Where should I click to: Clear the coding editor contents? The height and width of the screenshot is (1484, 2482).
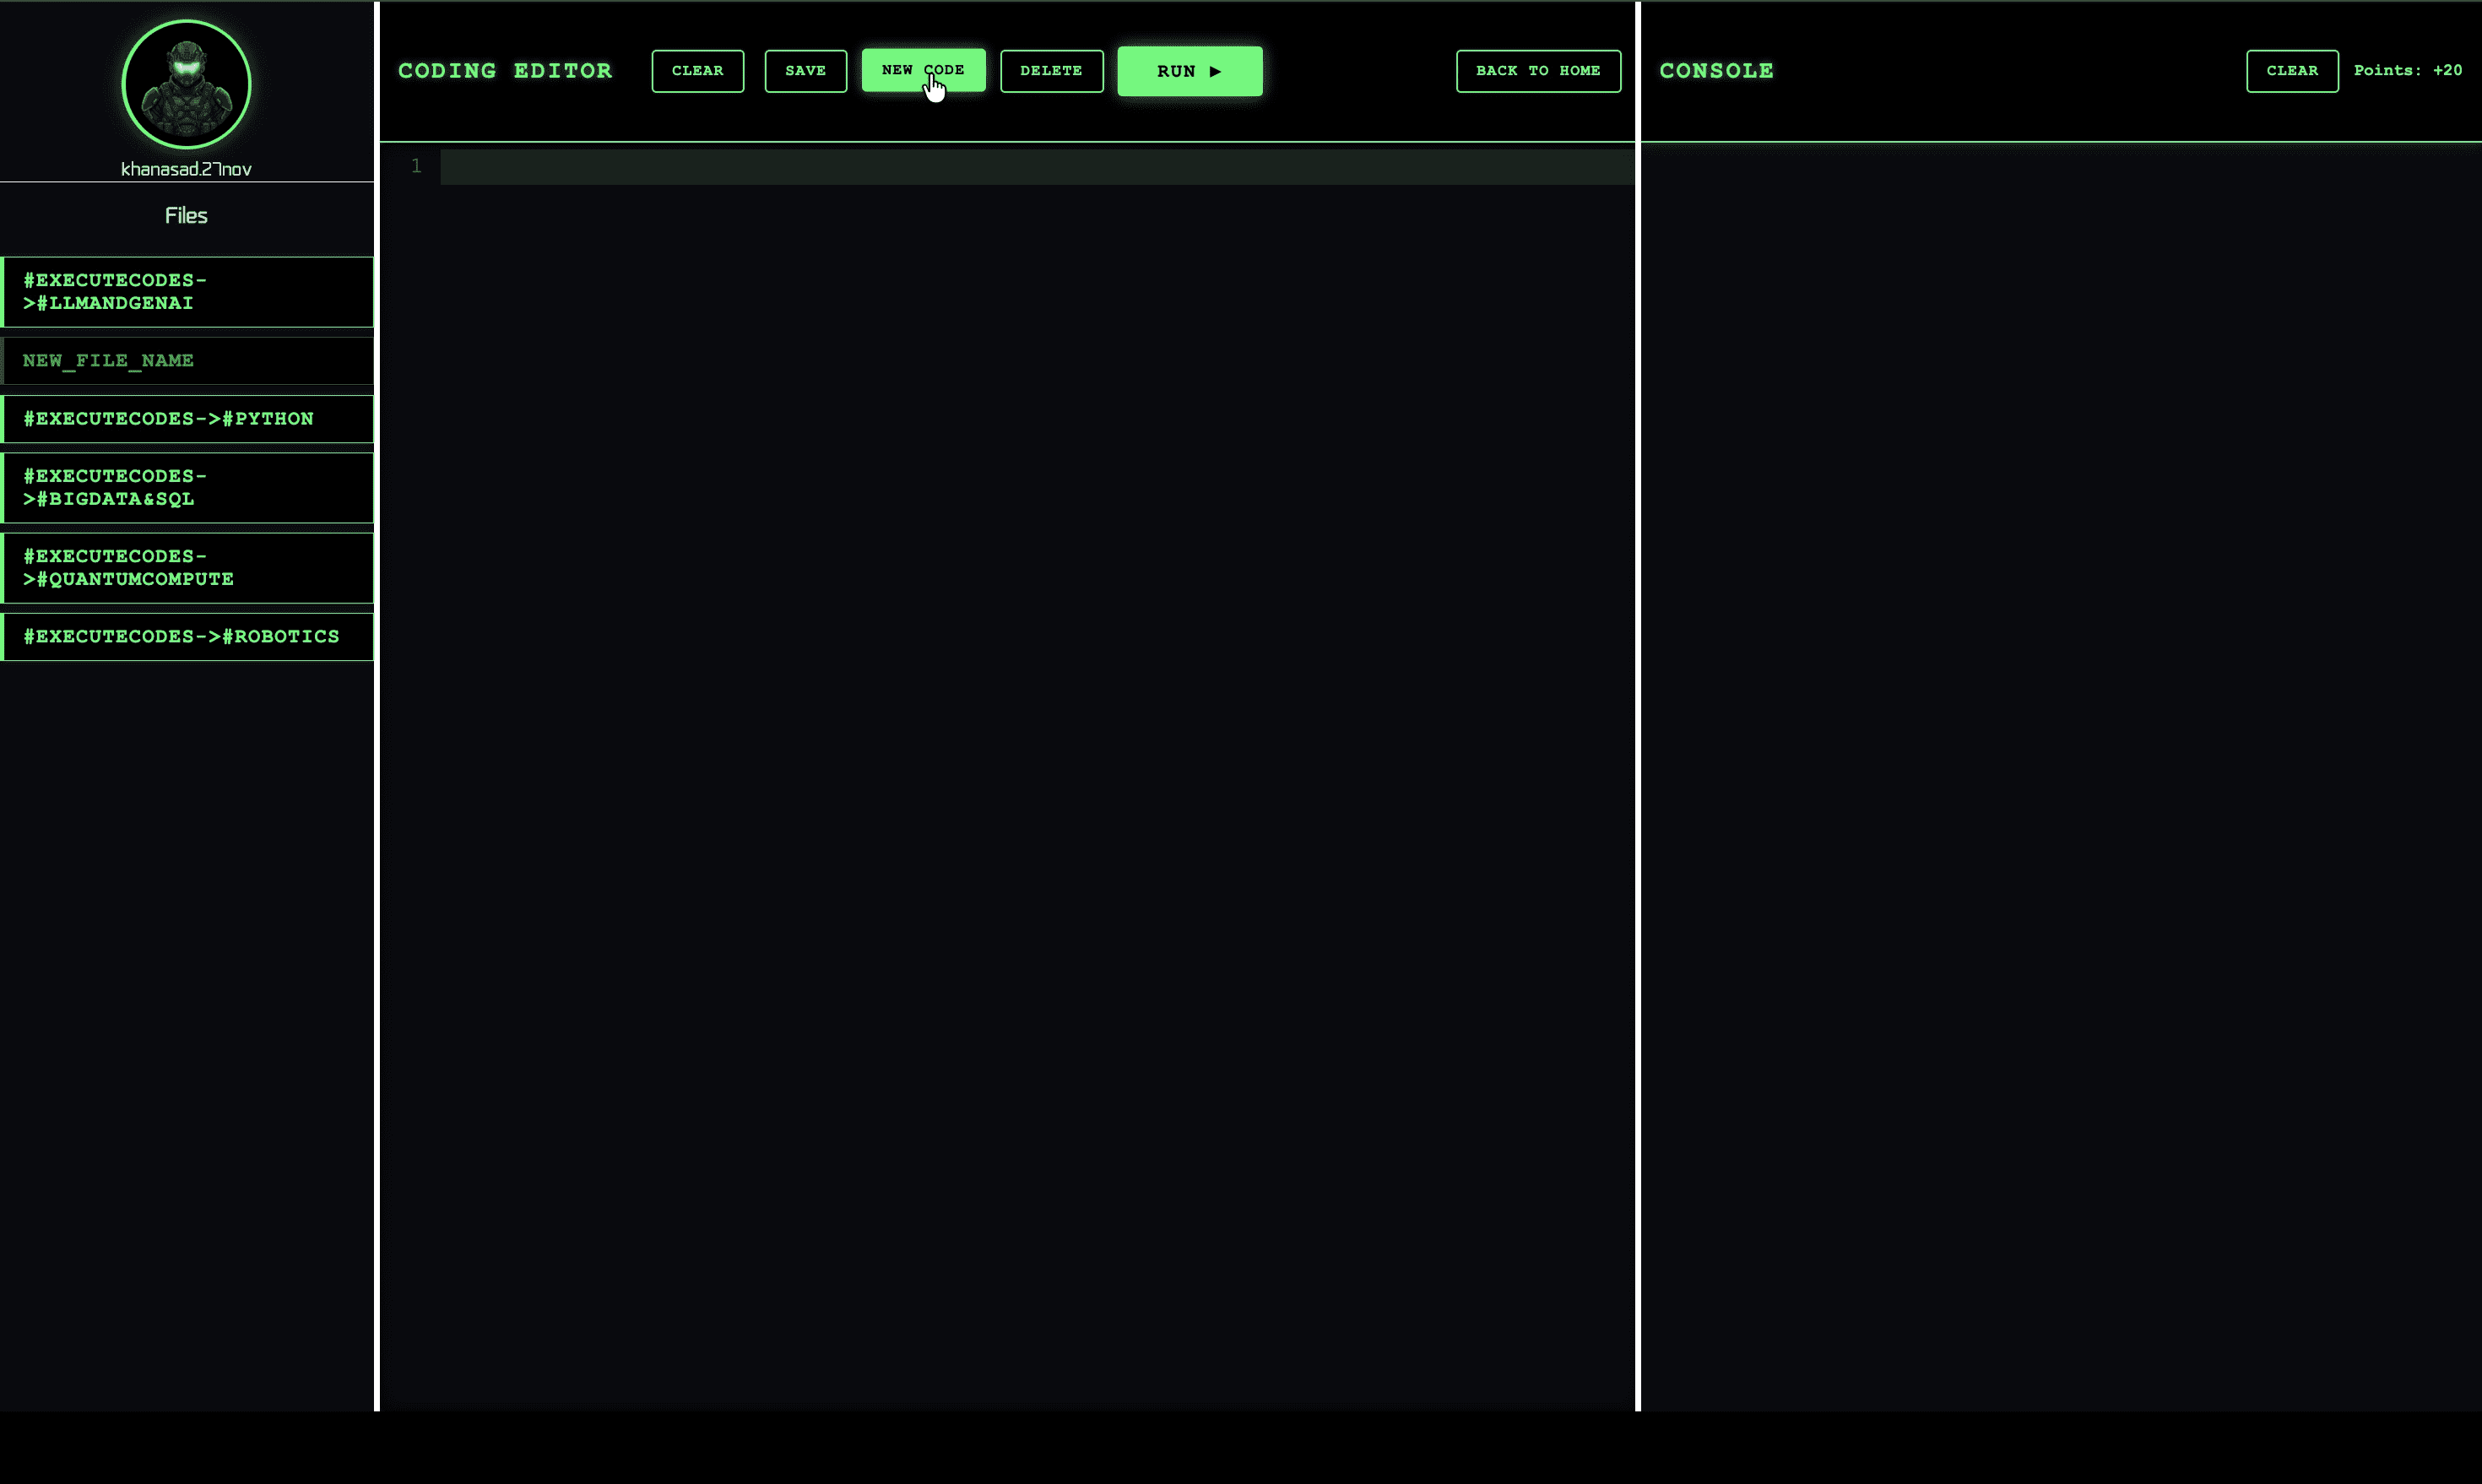(x=697, y=71)
